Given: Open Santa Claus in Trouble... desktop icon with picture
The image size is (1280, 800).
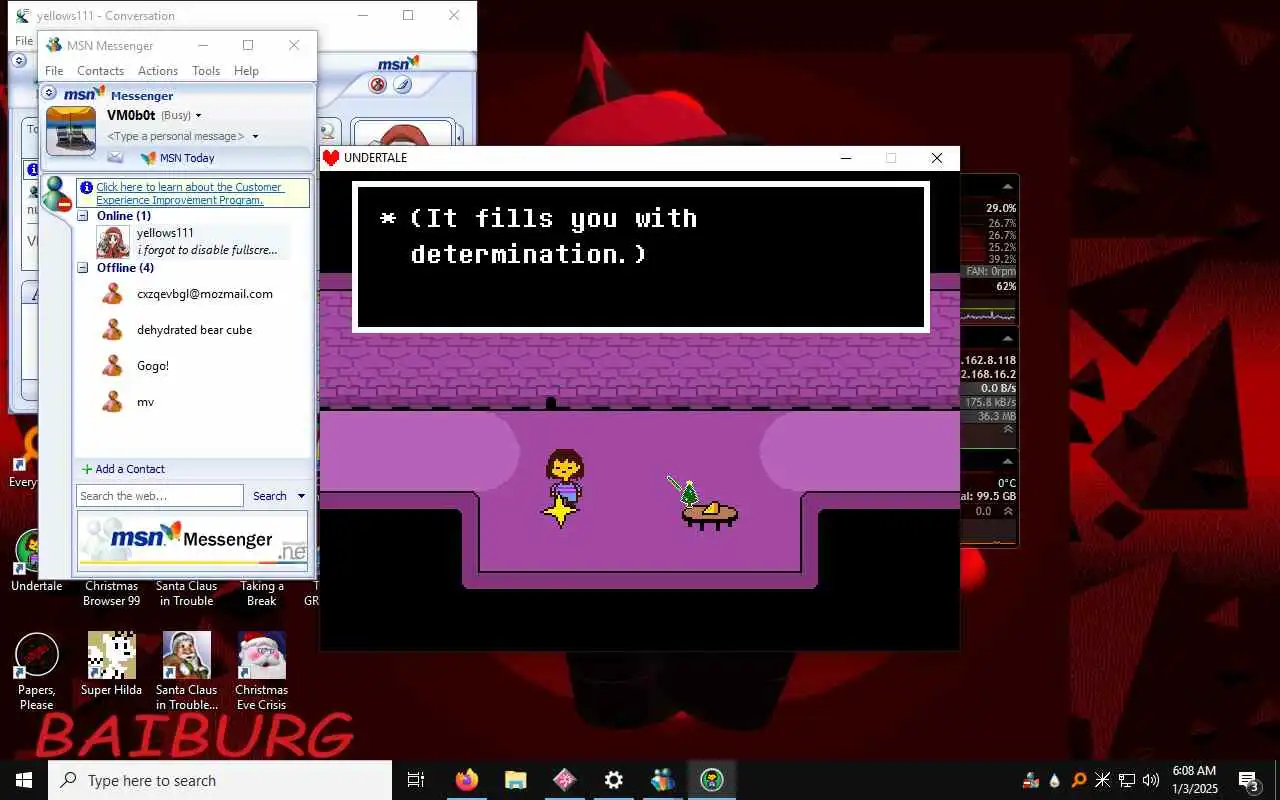Looking at the screenshot, I should coord(186,671).
